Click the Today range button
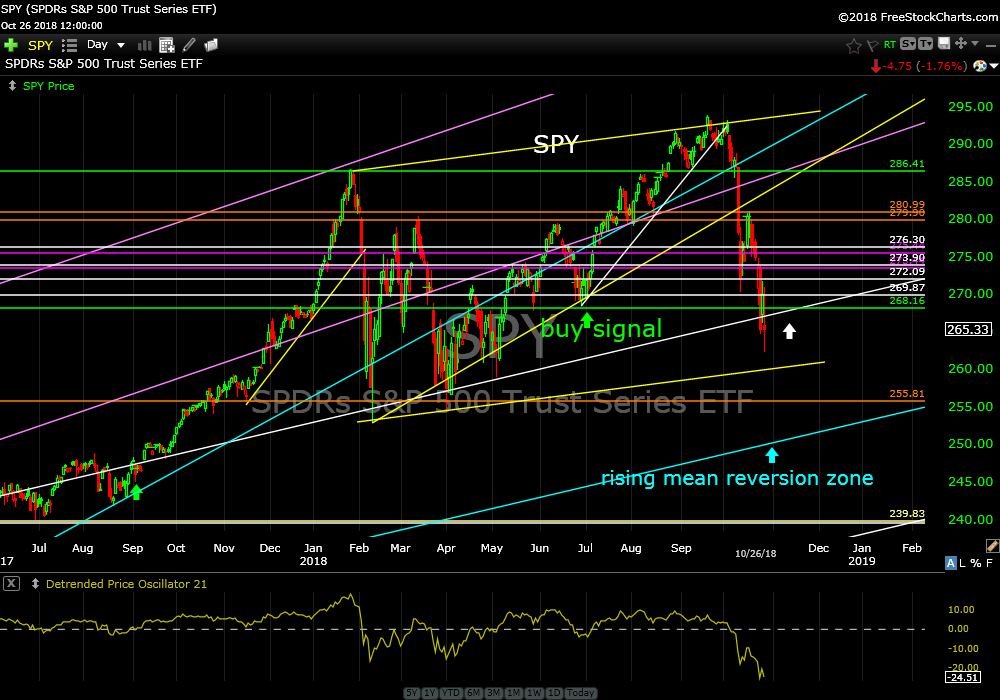Image resolution: width=1000 pixels, height=700 pixels. (x=580, y=693)
